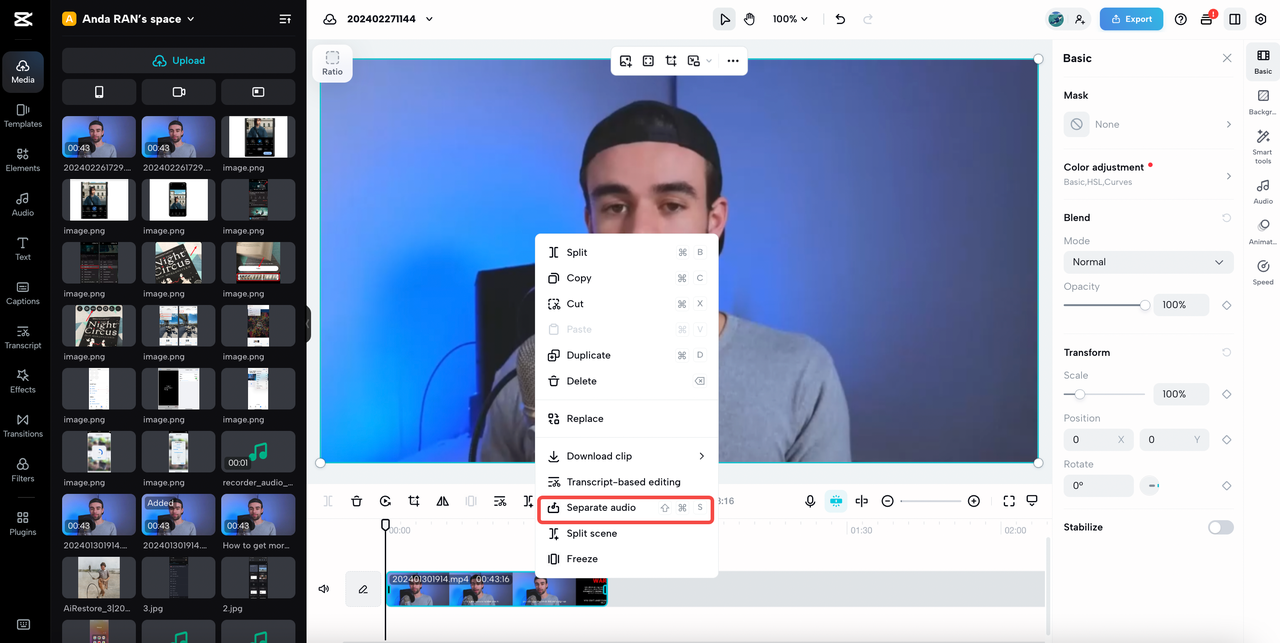Click the Ratio button on canvas
The image size is (1280, 643).
coord(332,64)
